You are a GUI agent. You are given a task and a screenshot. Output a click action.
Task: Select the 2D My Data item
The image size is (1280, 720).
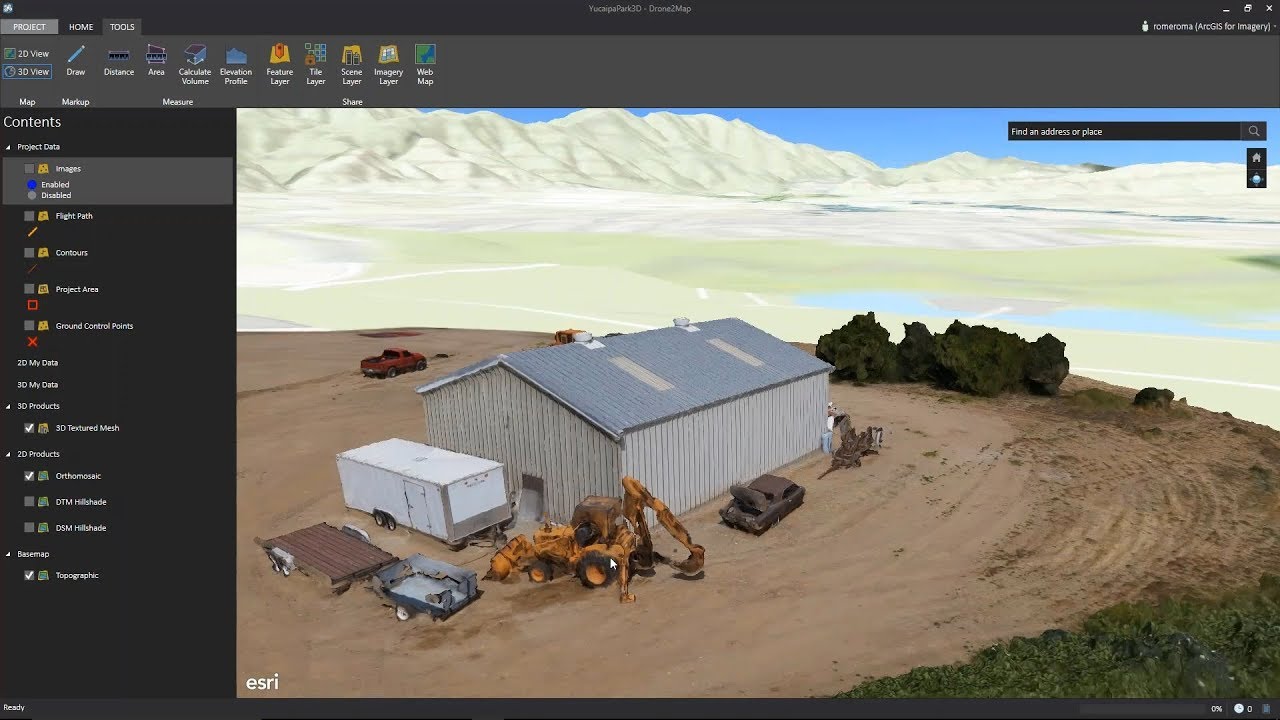[37, 363]
